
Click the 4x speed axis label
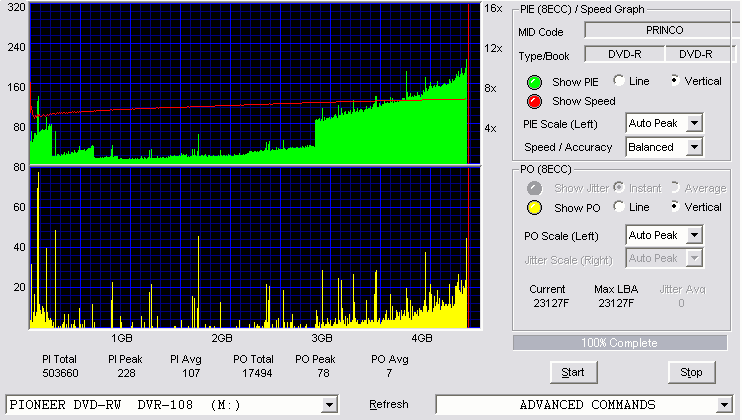(490, 128)
